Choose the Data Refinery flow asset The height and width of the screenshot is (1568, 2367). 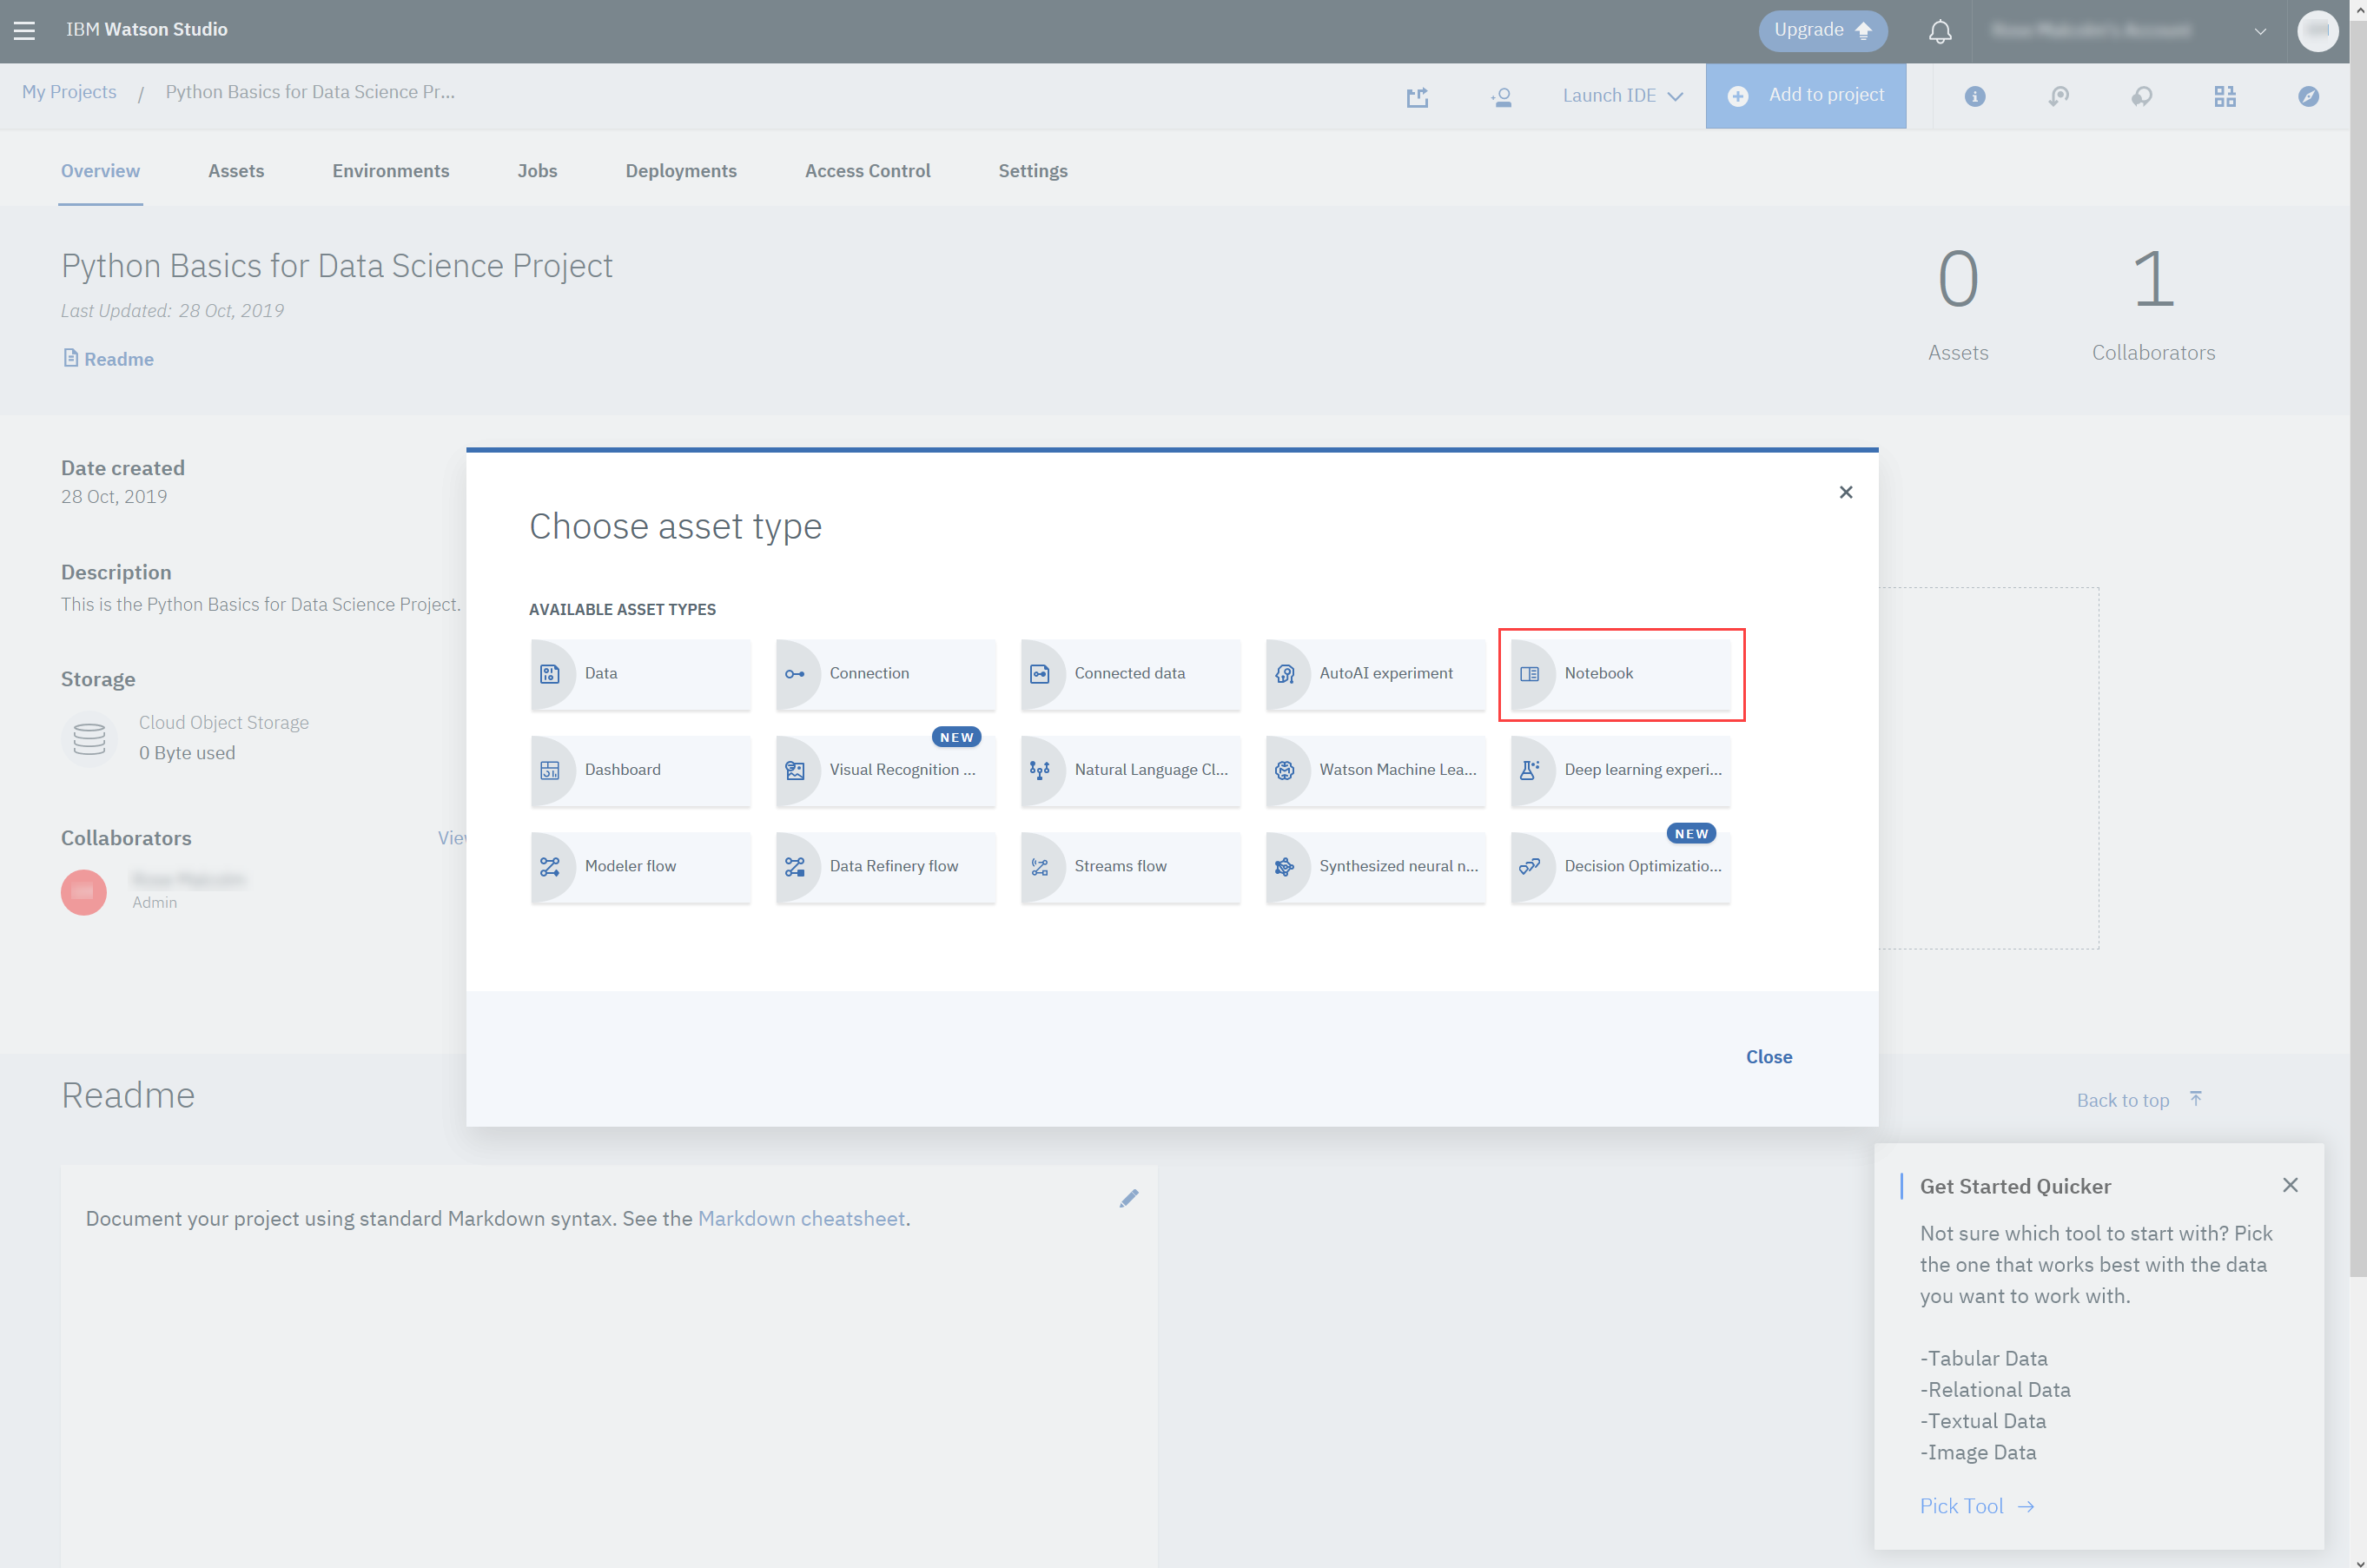click(x=885, y=866)
